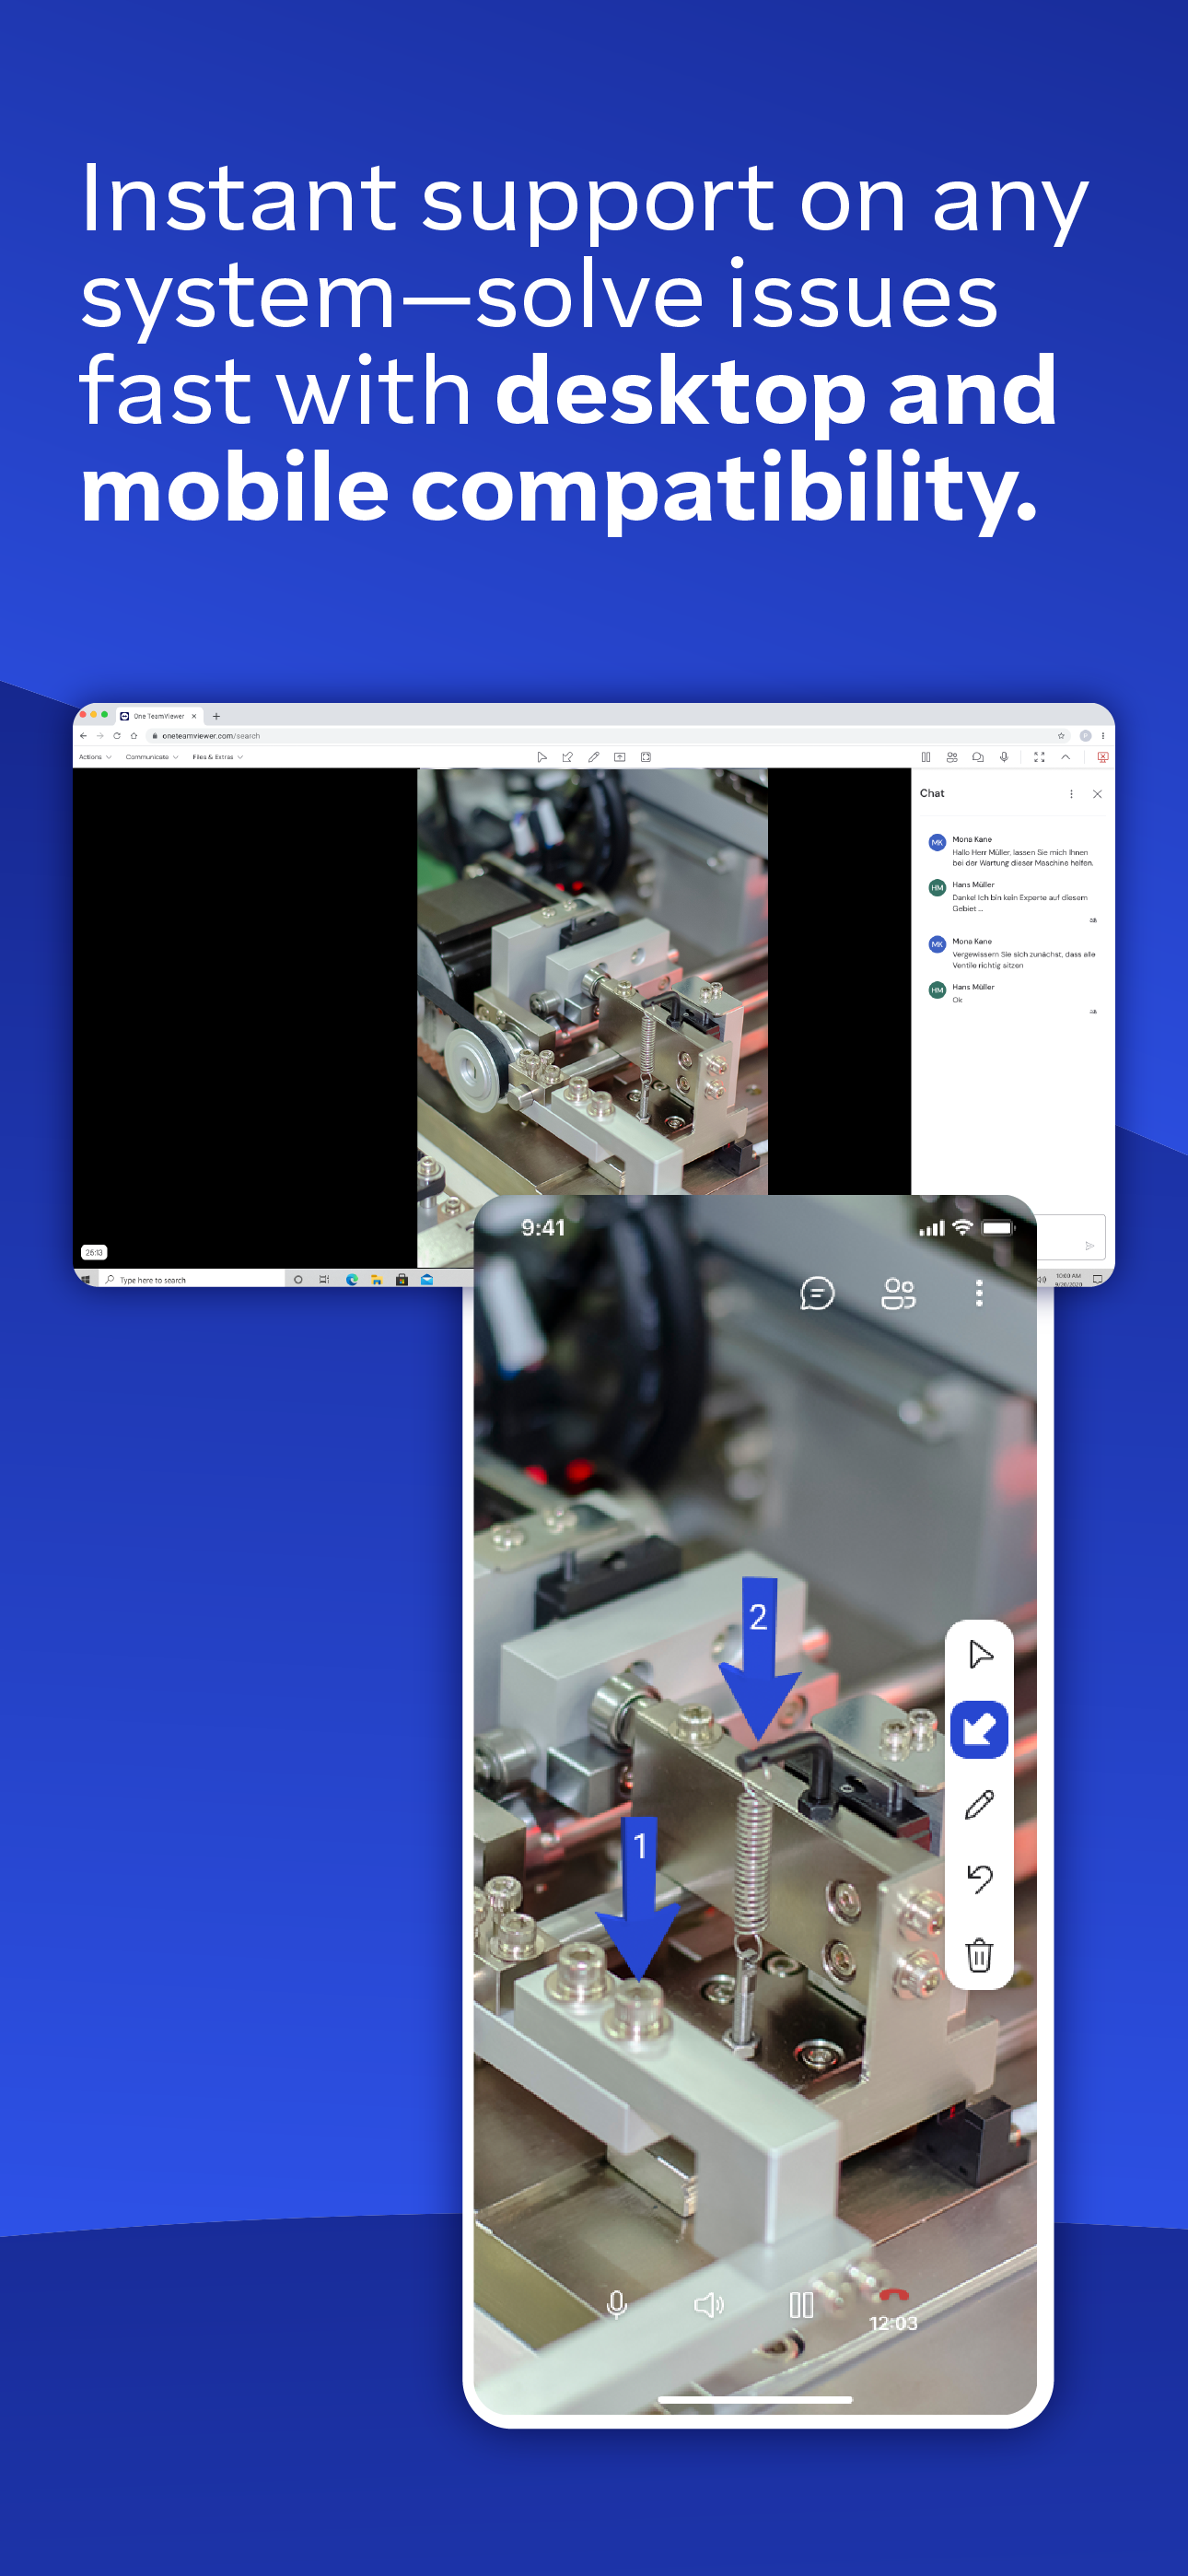1188x2576 pixels.
Task: Show participants icon on phone screen
Action: [x=898, y=1293]
